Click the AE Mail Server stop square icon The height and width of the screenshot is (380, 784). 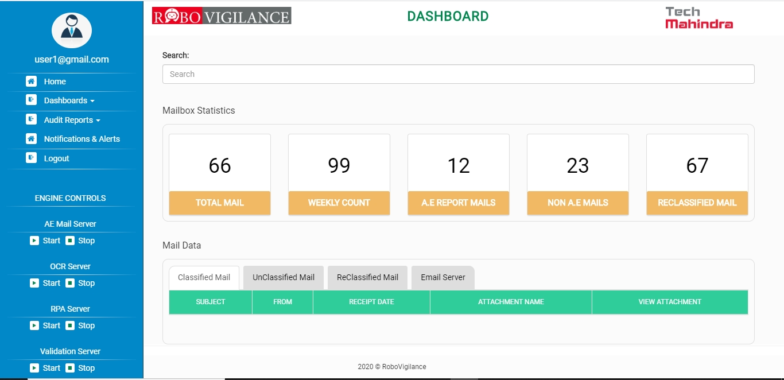[70, 241]
